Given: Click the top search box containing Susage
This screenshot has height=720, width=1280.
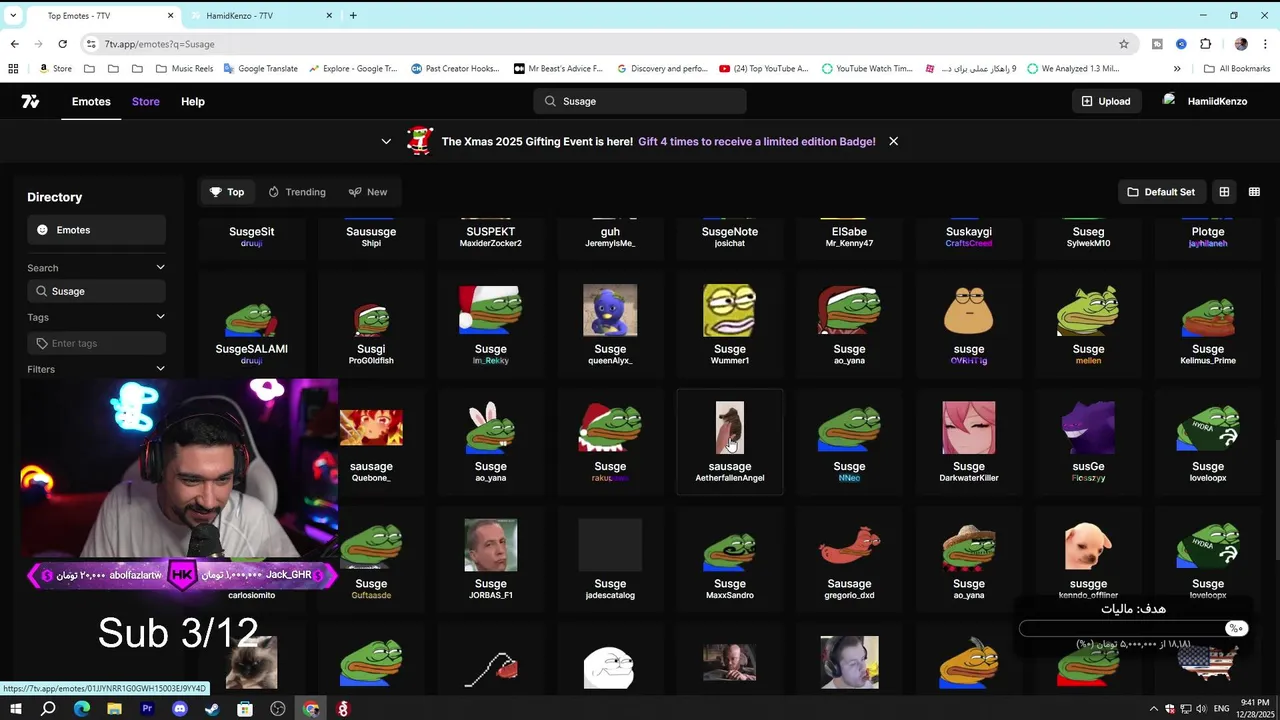Looking at the screenshot, I should tap(640, 101).
